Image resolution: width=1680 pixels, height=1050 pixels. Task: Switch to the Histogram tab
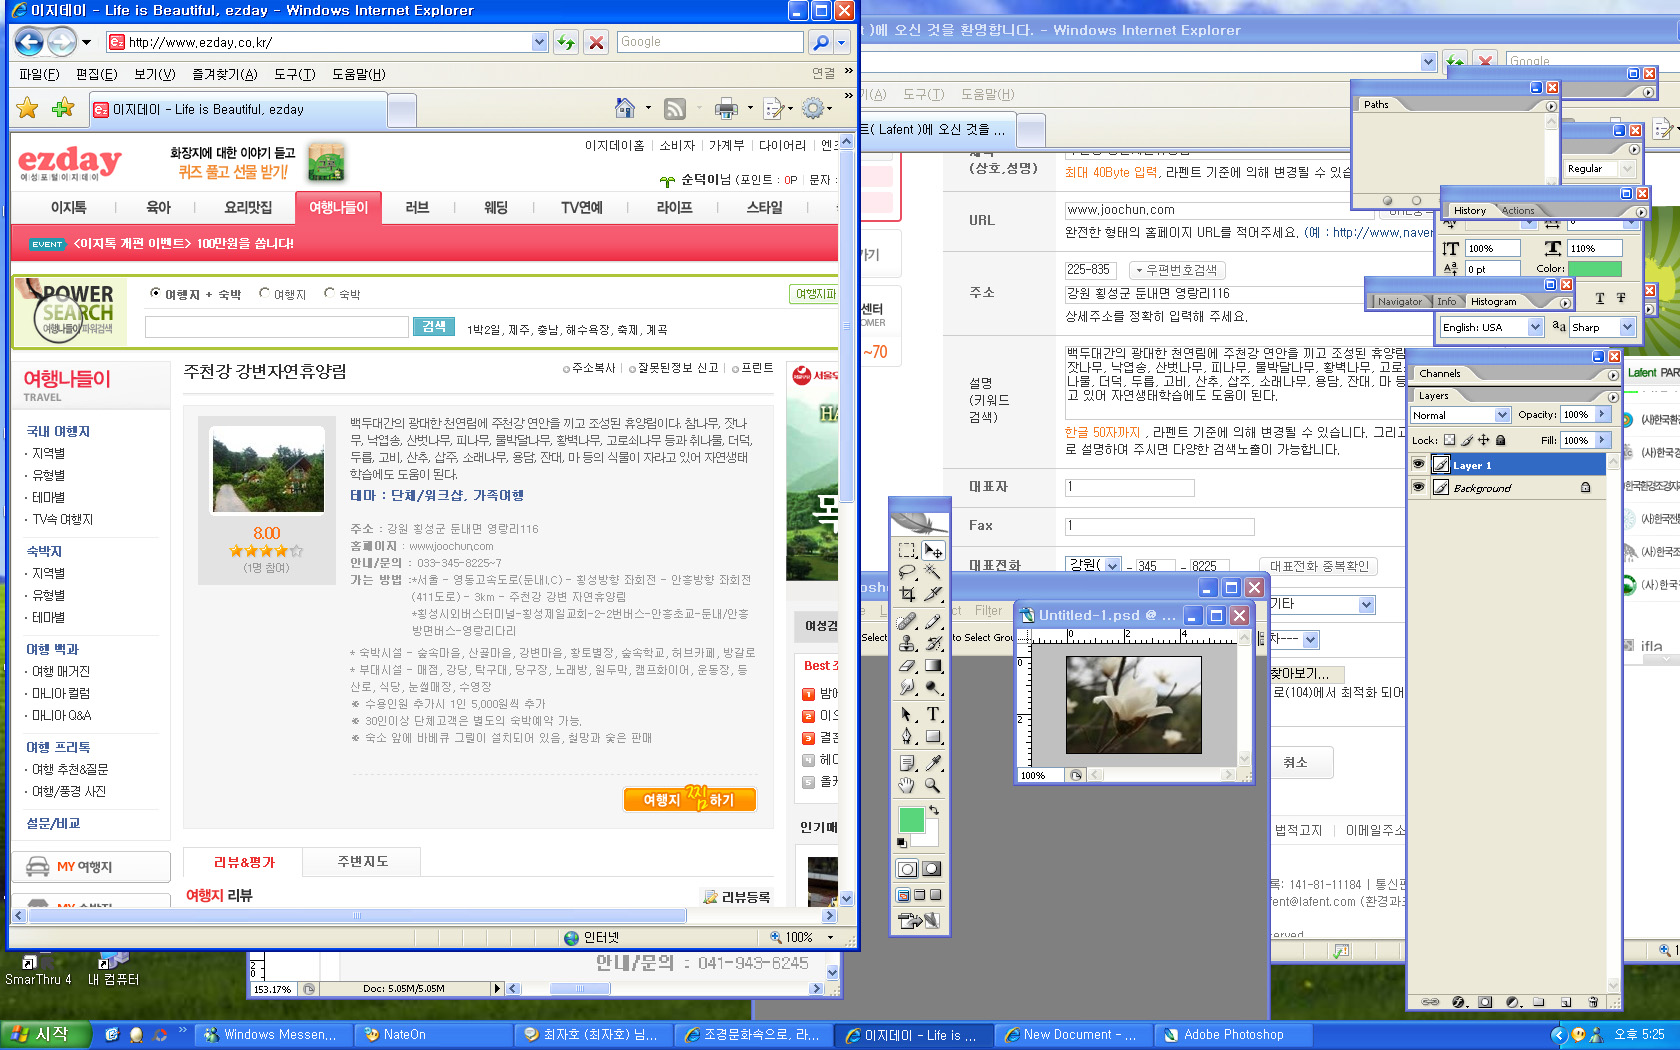coord(1493,301)
